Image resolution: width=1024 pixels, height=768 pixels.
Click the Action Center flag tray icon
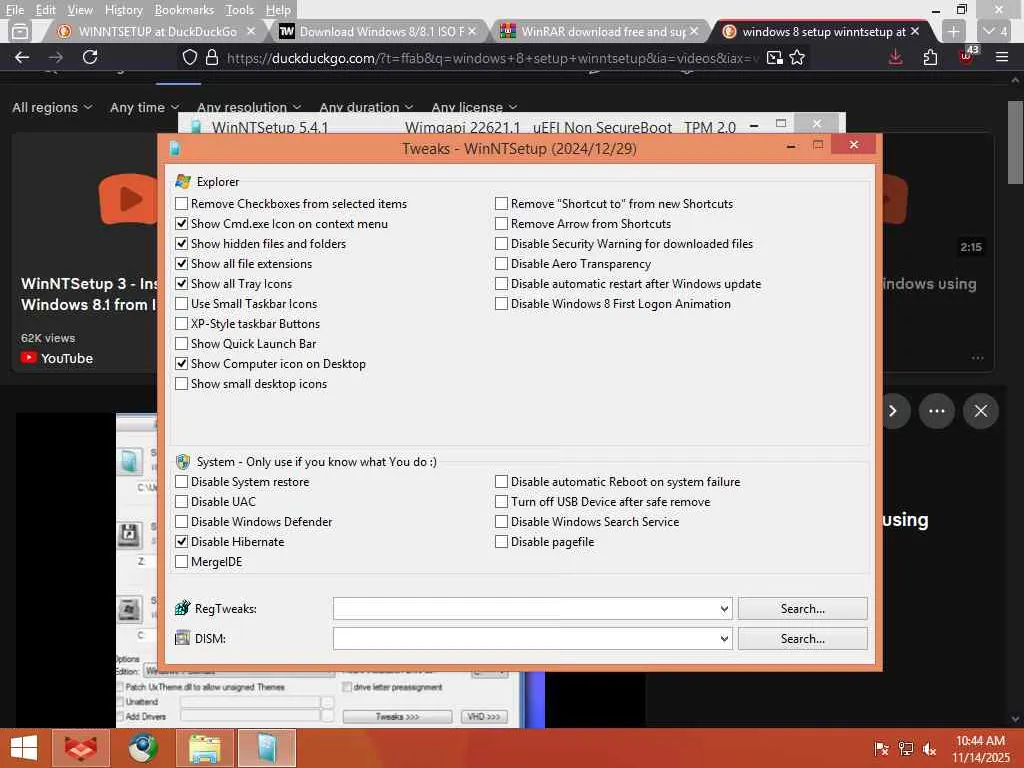pos(881,749)
